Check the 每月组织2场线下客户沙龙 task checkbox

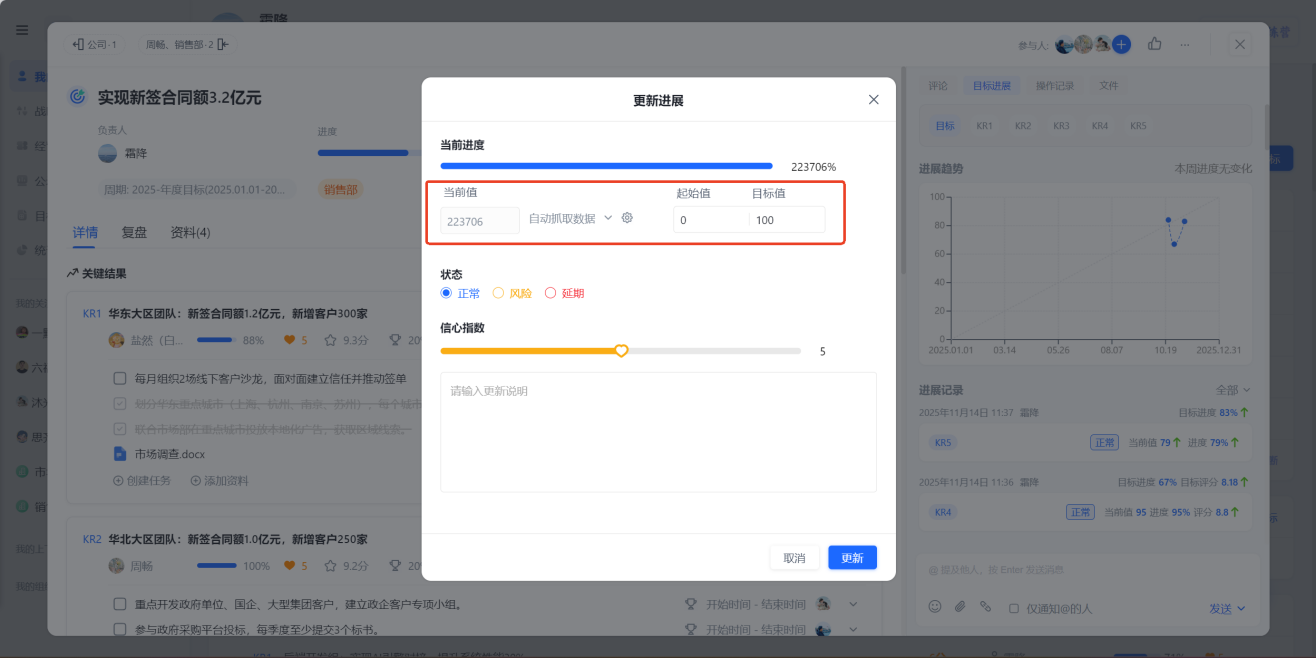click(120, 379)
